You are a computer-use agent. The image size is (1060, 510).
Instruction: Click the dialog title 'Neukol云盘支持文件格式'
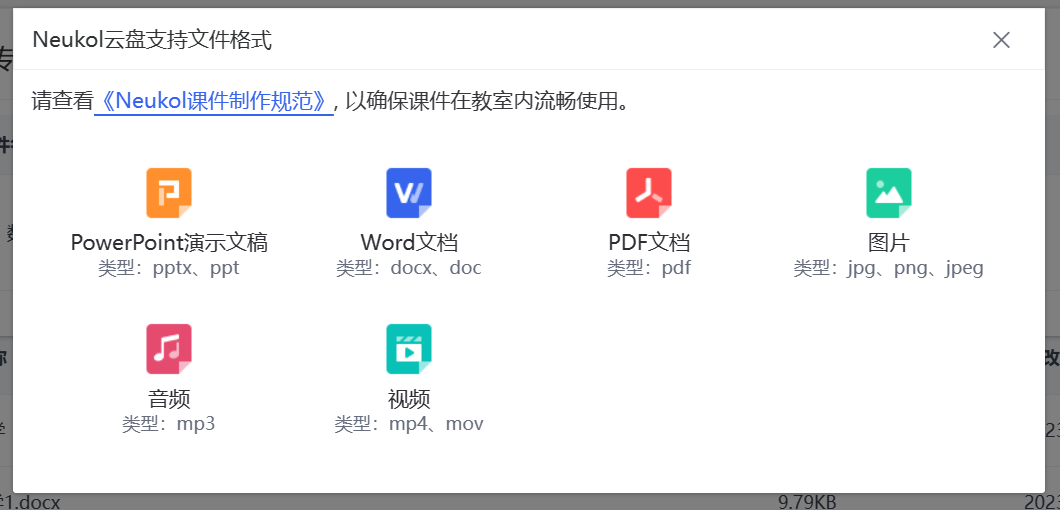(152, 40)
